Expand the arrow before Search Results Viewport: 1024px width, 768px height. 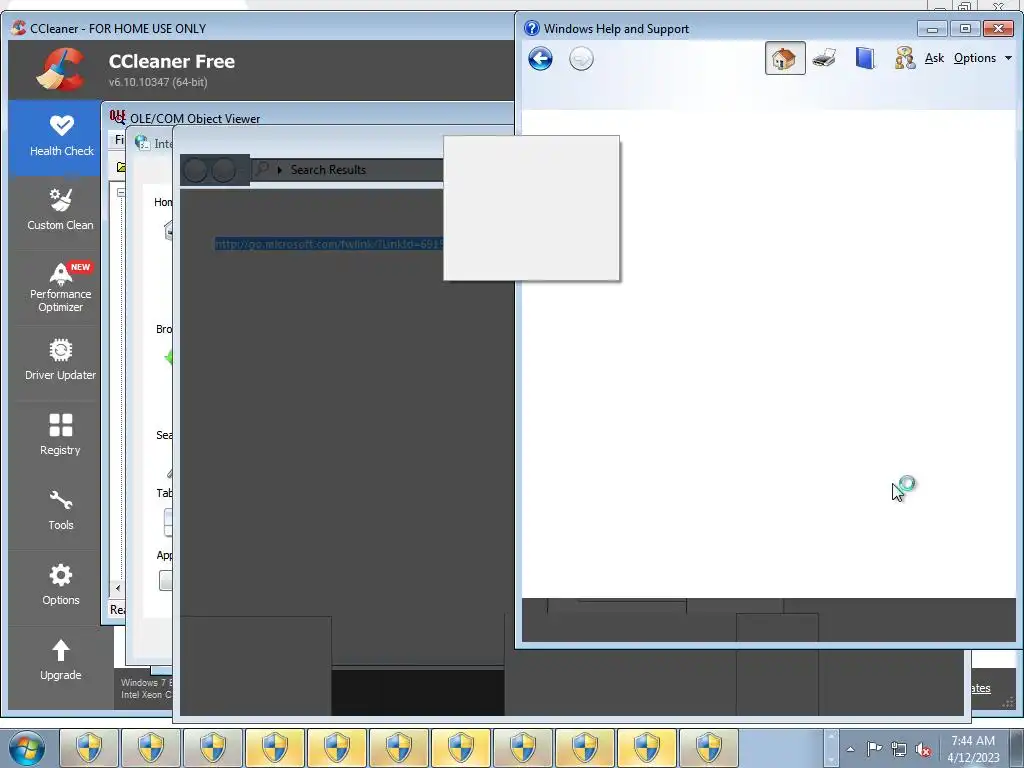point(280,170)
